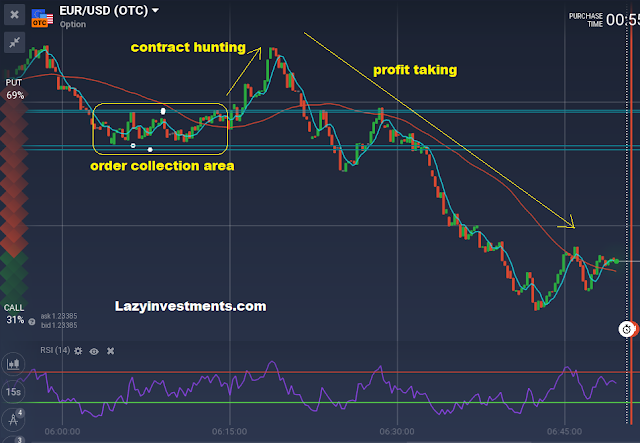Click the 06:45:00 time axis label
The width and height of the screenshot is (640, 443).
point(564,431)
